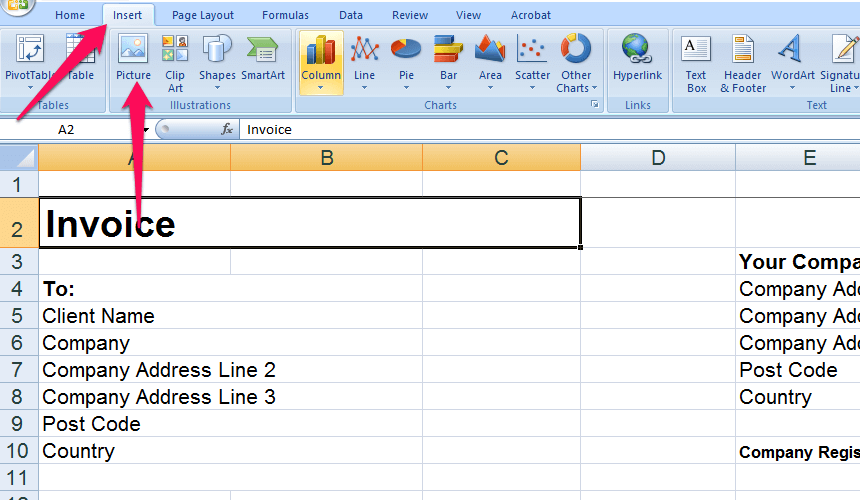Open the Formulas tab

coord(285,15)
